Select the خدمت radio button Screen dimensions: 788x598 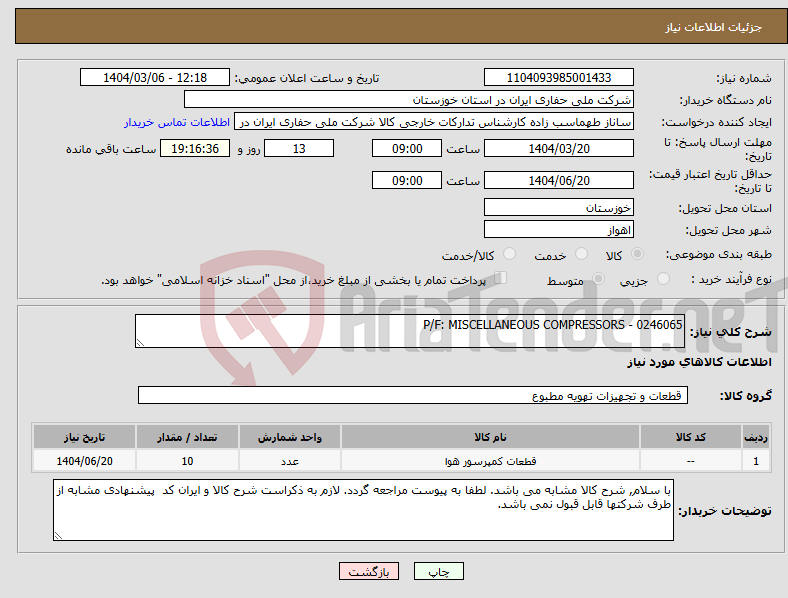click(581, 254)
